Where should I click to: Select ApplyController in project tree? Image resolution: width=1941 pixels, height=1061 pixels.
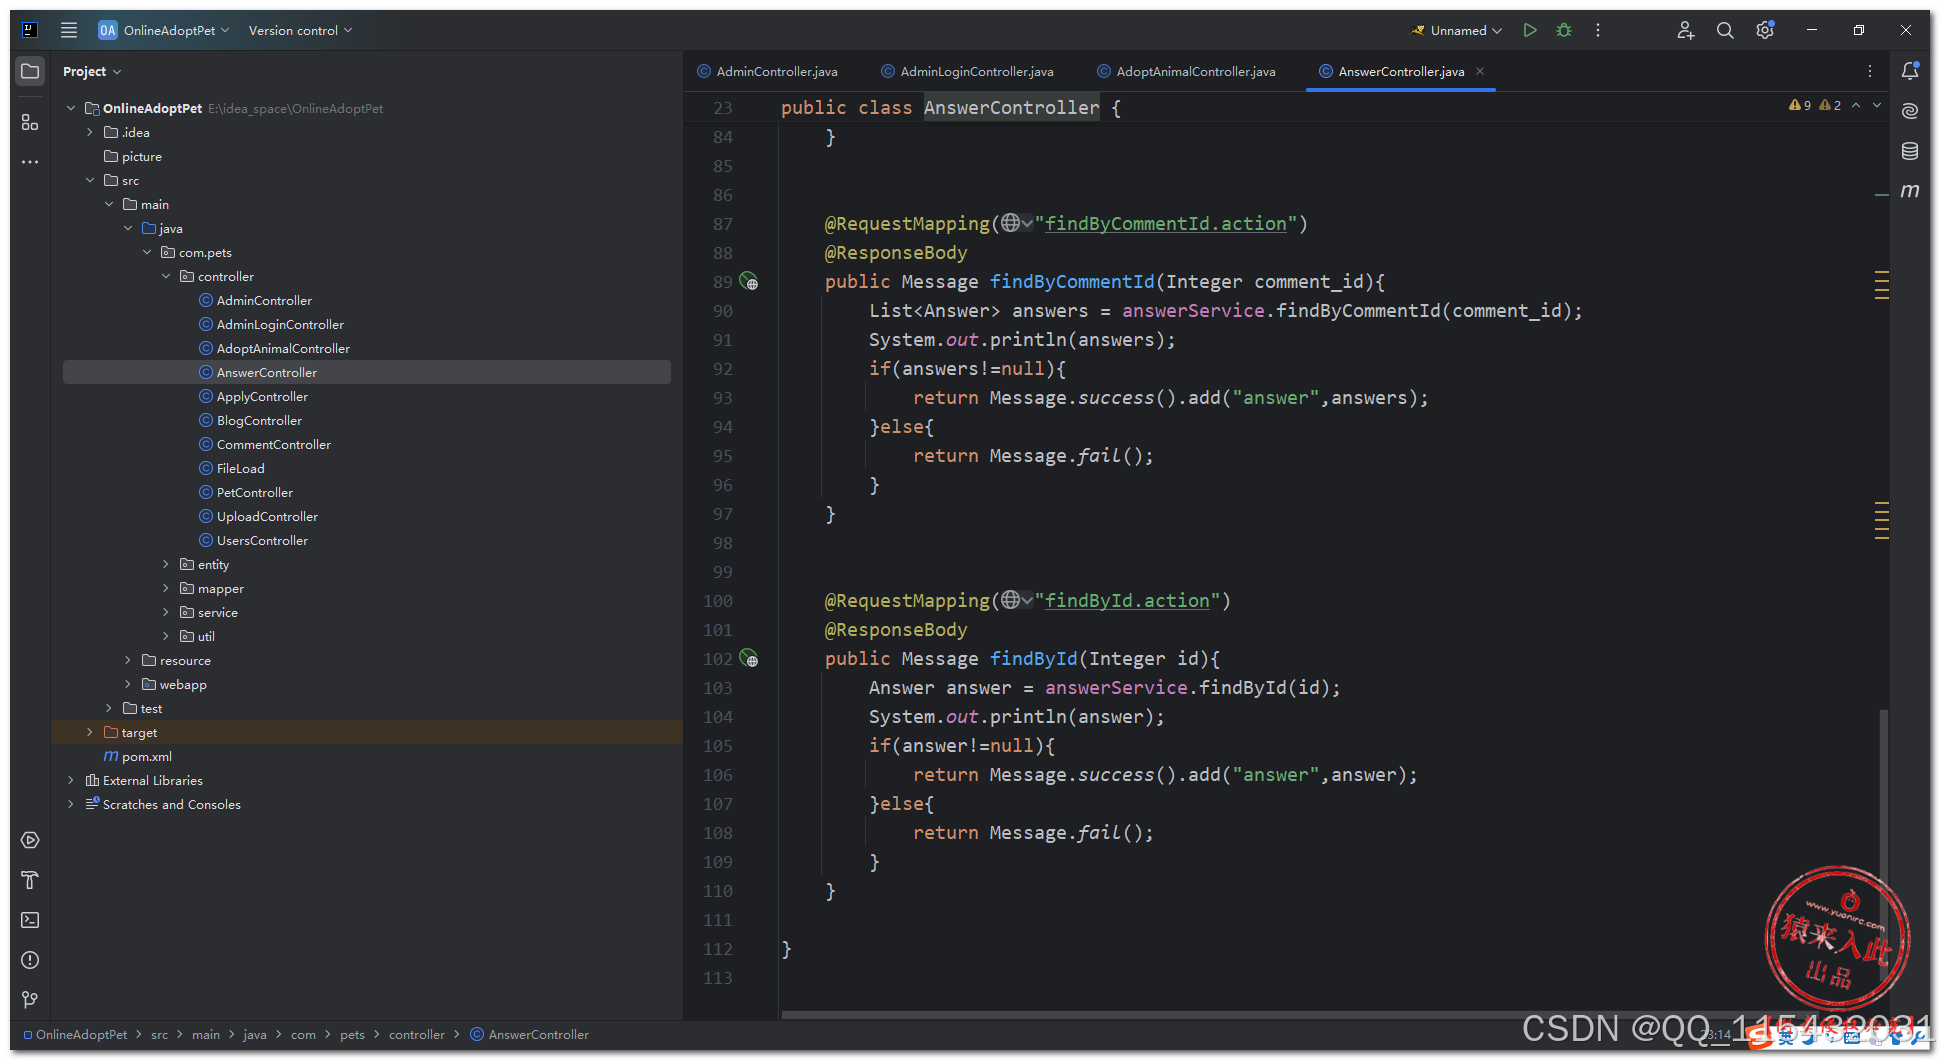[x=262, y=396]
